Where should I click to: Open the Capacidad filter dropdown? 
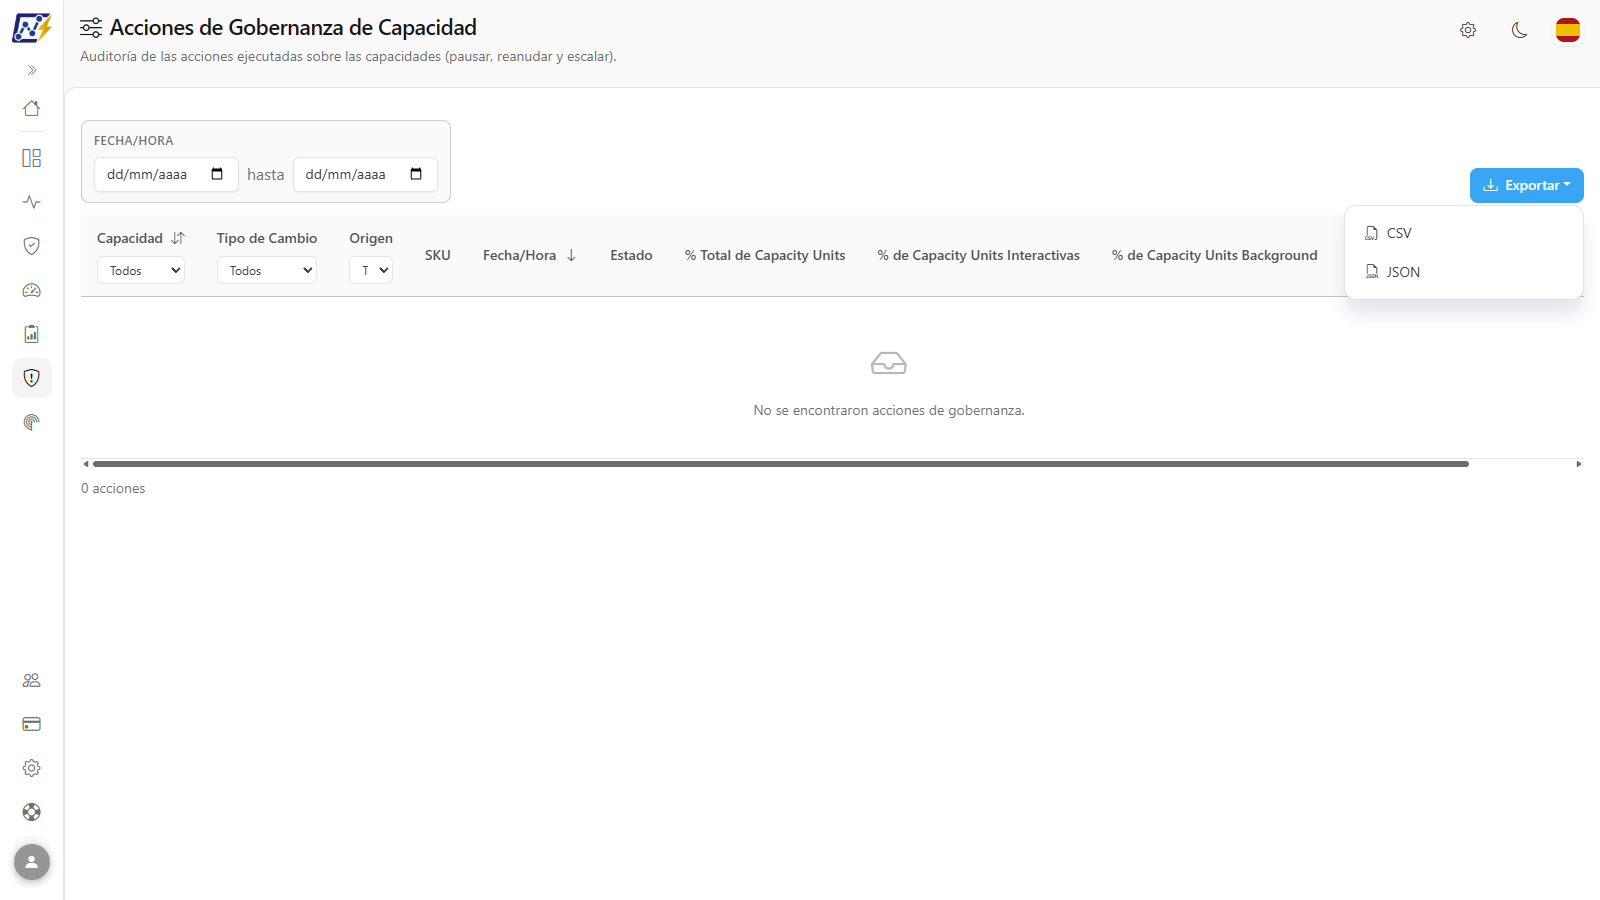point(141,270)
